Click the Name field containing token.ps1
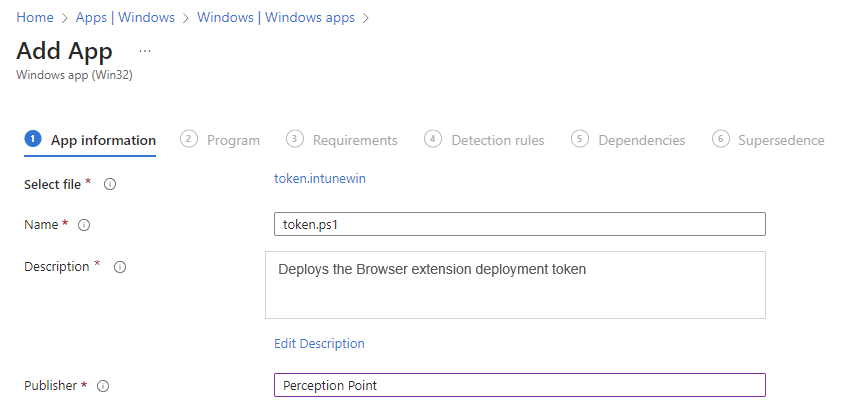The width and height of the screenshot is (842, 413). pyautogui.click(x=519, y=224)
